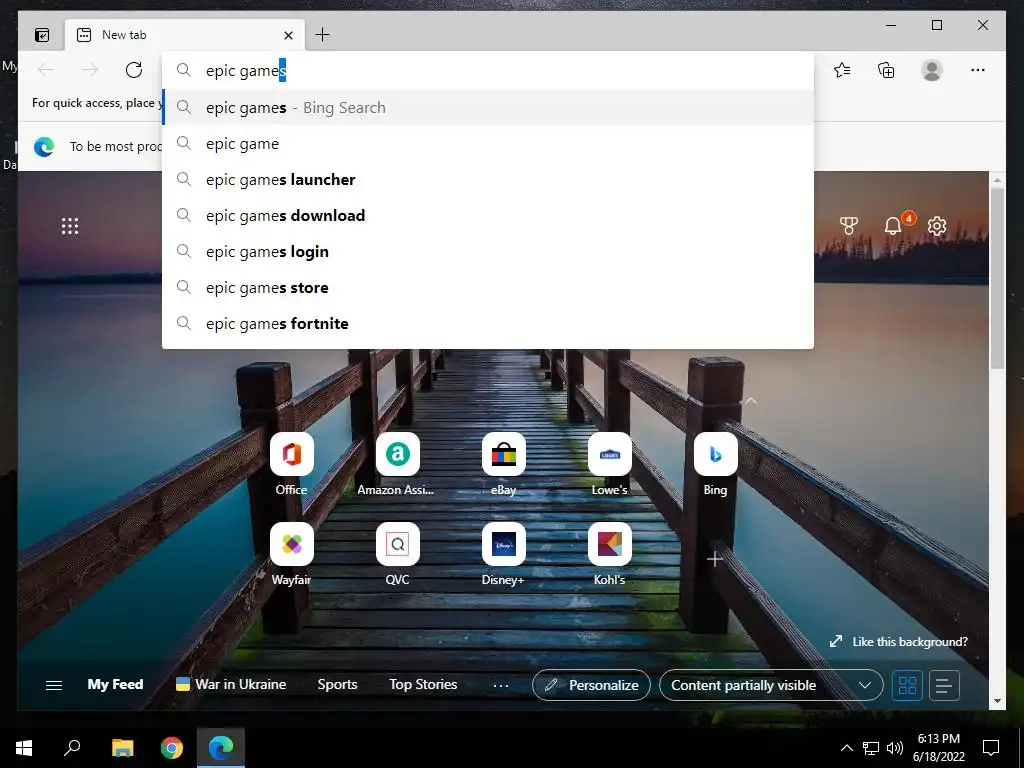The image size is (1024, 768).
Task: Refresh the page
Action: pos(134,70)
